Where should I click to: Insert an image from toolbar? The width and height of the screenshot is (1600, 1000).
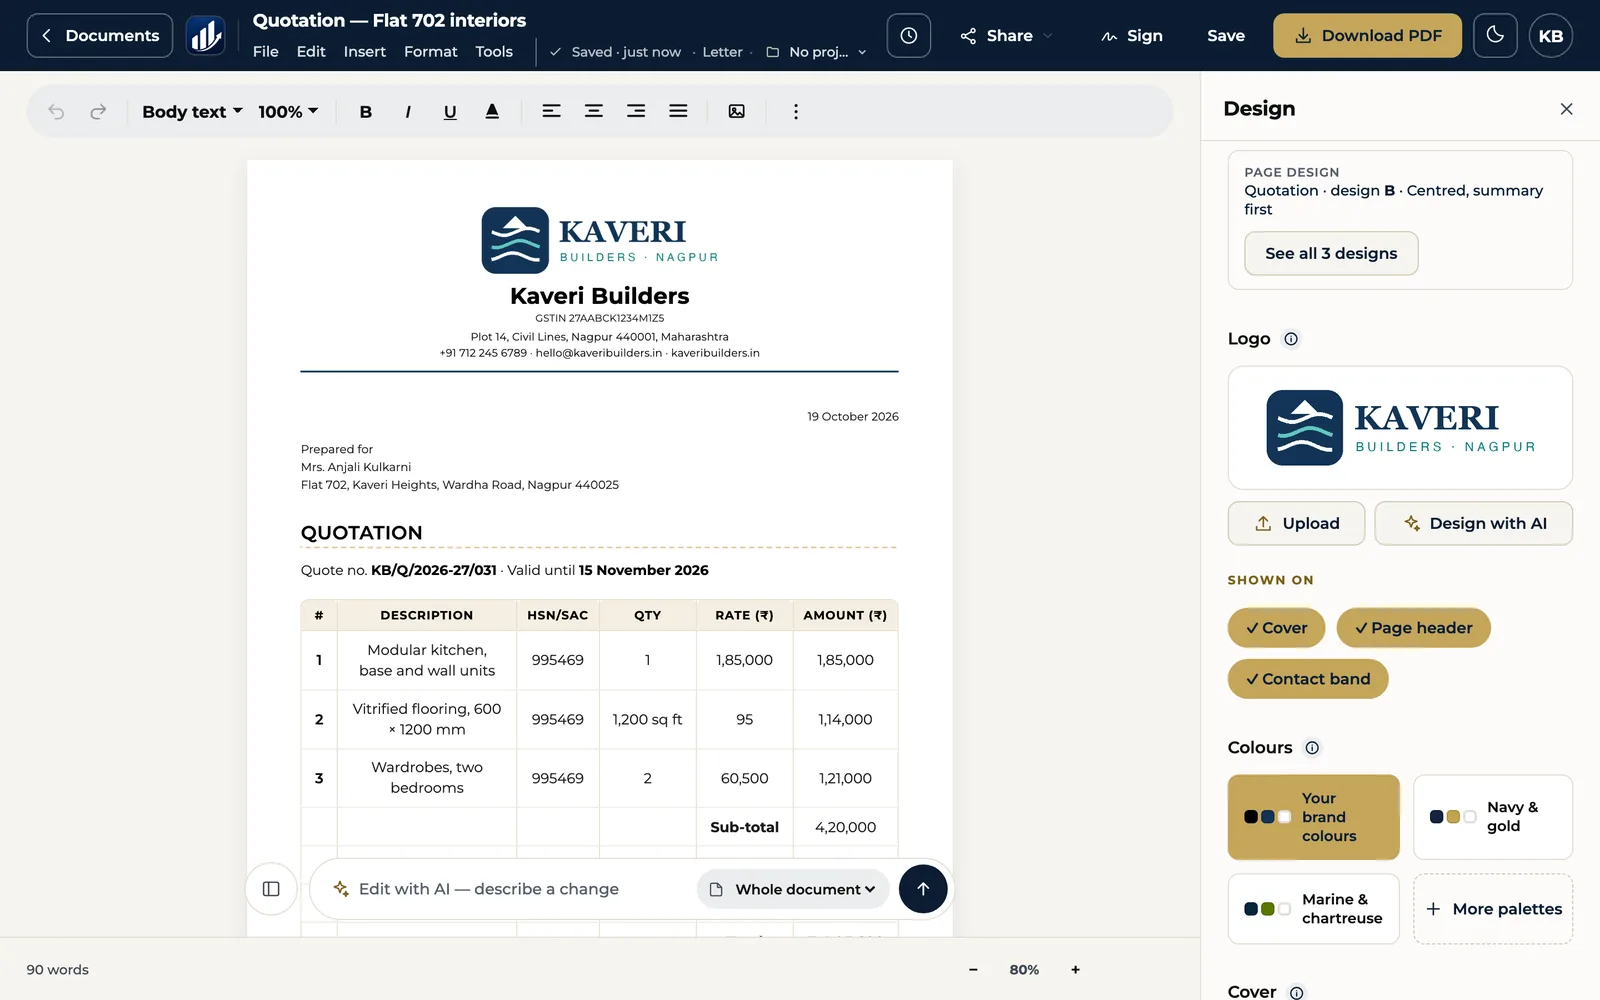click(x=737, y=112)
